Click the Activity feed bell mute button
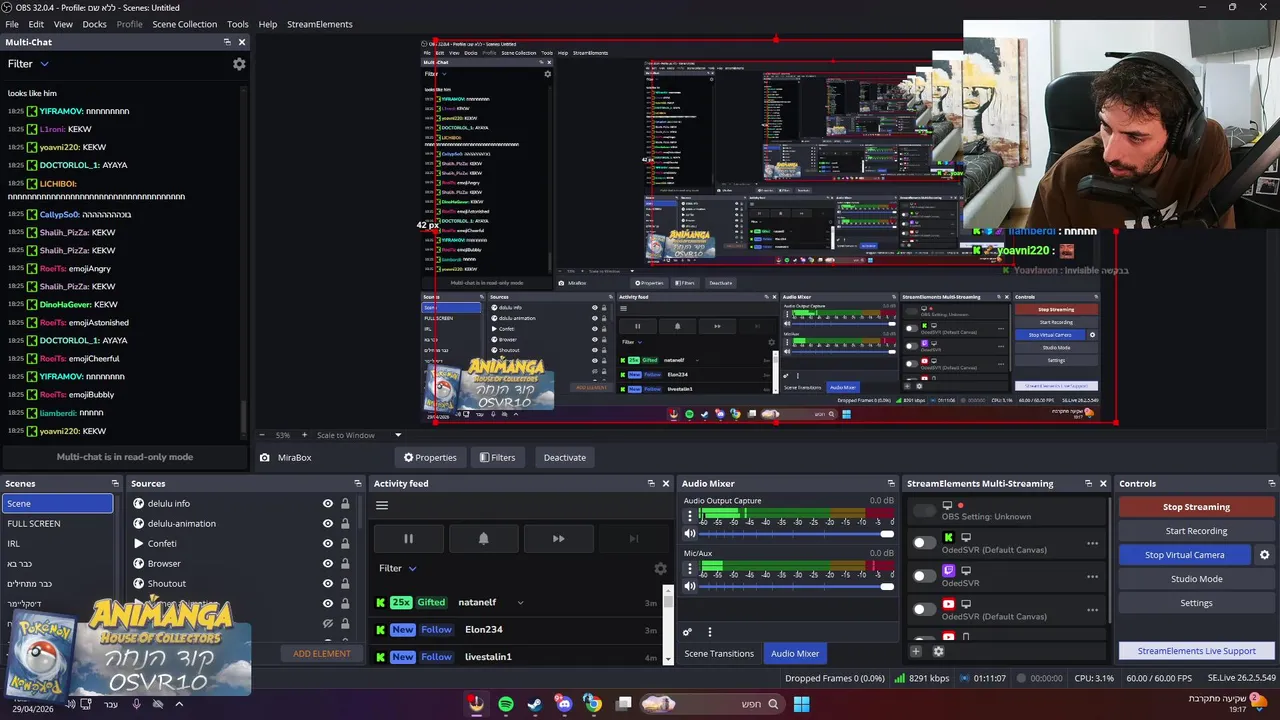Viewport: 1280px width, 720px height. pyautogui.click(x=483, y=539)
